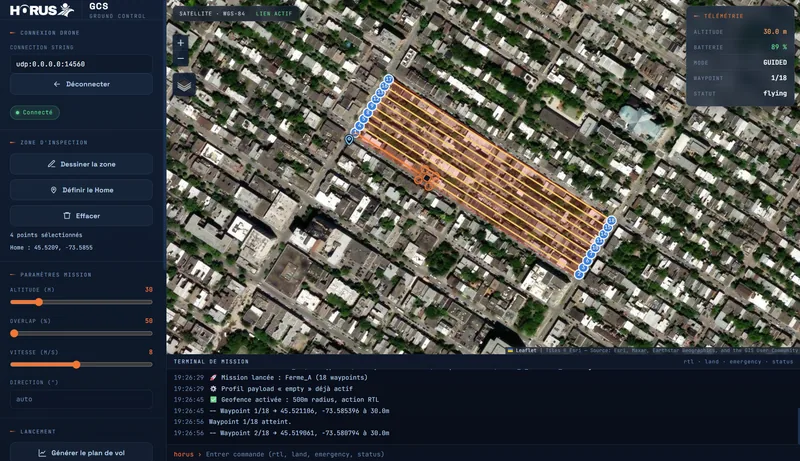800x461 pixels.
Task: Open the map layers selector
Action: [184, 85]
